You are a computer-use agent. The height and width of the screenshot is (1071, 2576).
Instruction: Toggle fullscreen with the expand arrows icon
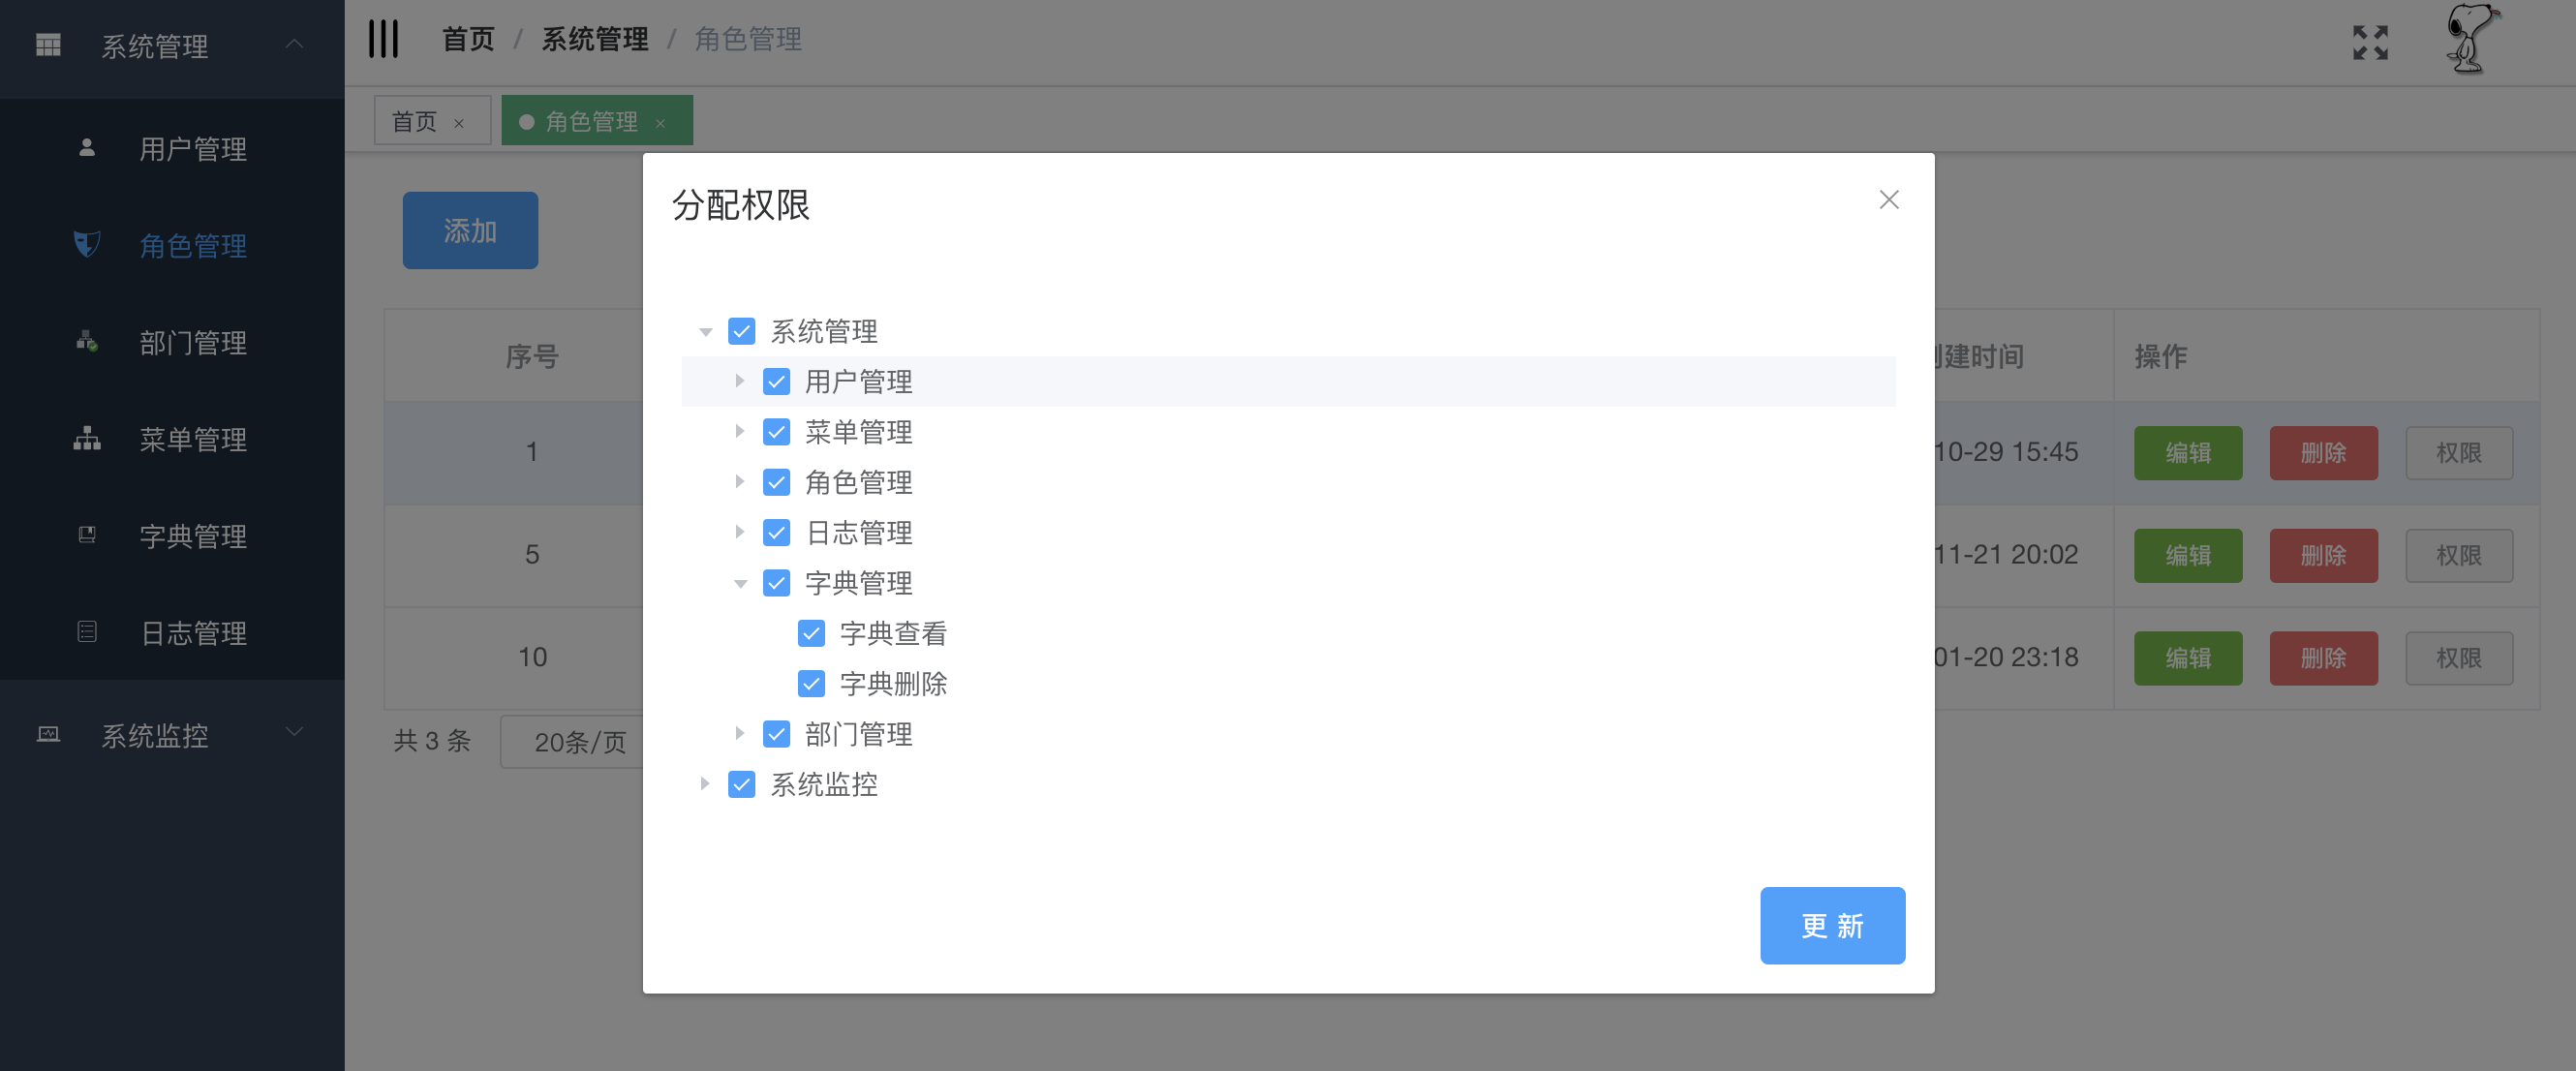point(2369,42)
